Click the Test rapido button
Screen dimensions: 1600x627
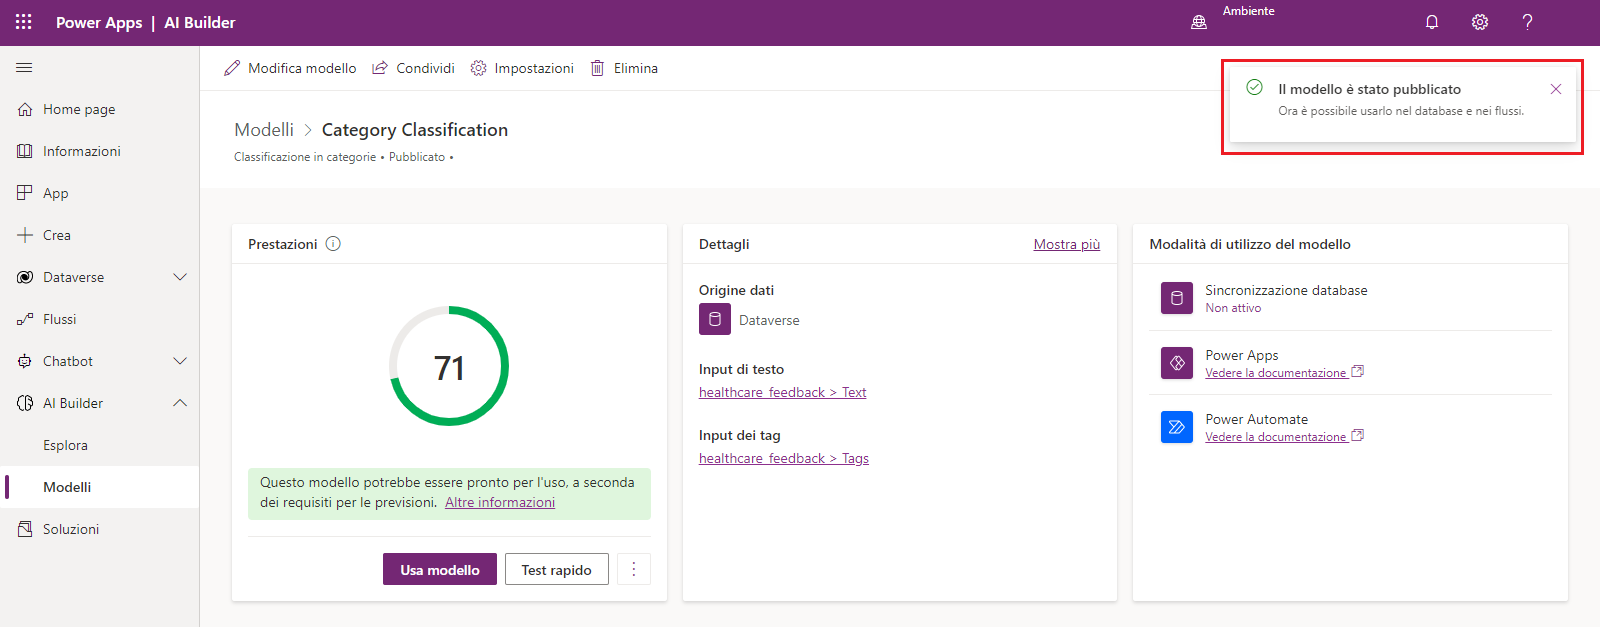[556, 570]
